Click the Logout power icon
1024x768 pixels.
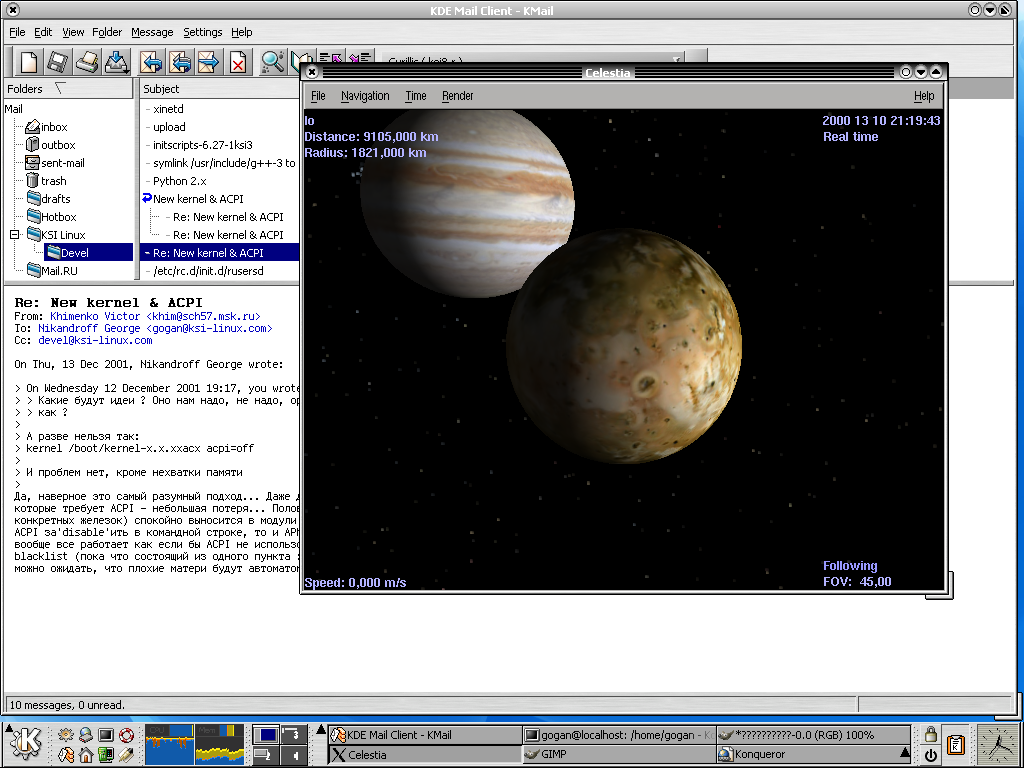click(931, 755)
